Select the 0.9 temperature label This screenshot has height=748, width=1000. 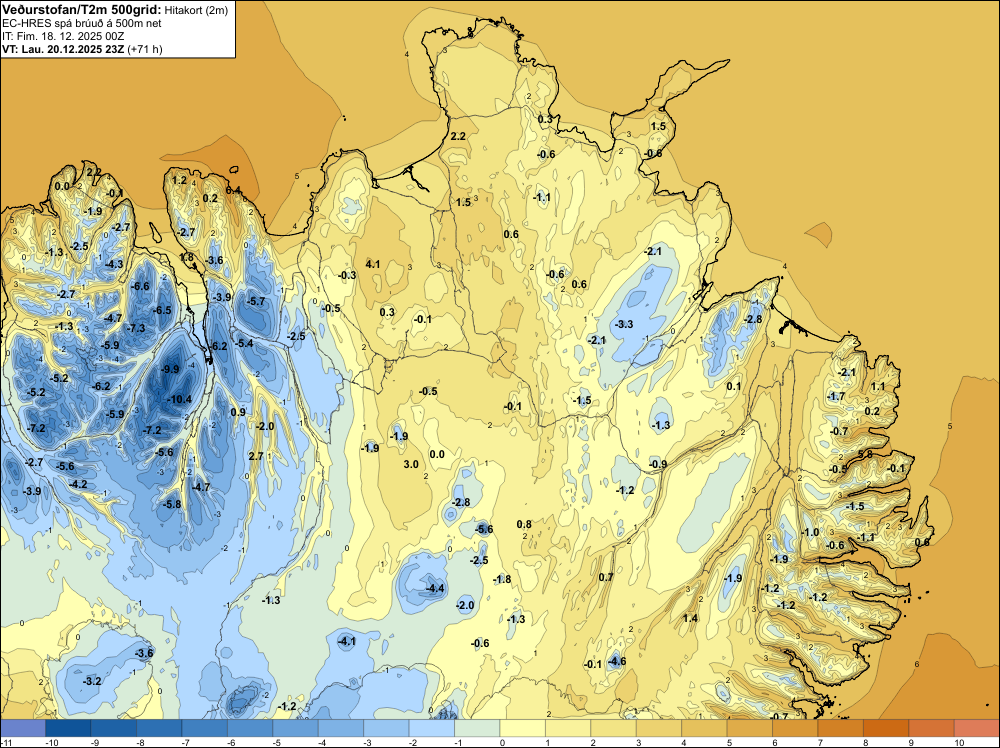(238, 412)
